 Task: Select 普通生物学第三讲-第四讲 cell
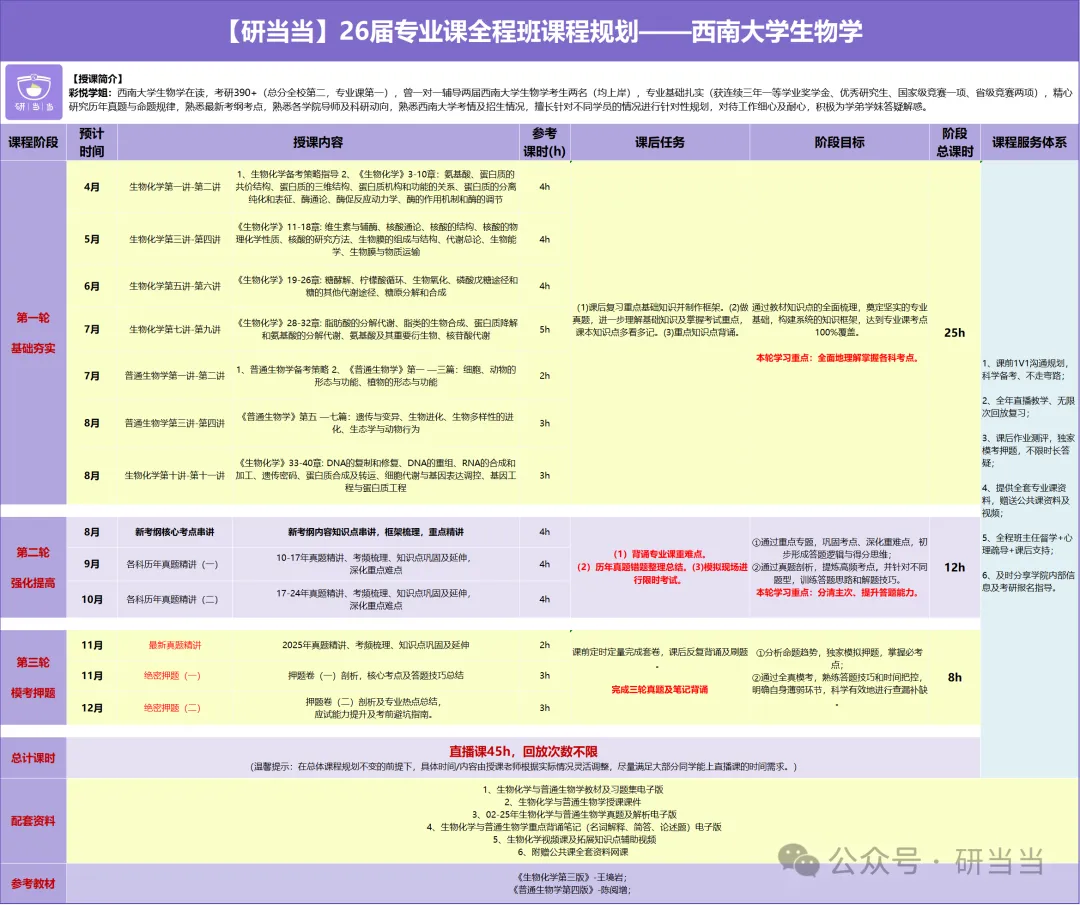[x=175, y=424]
